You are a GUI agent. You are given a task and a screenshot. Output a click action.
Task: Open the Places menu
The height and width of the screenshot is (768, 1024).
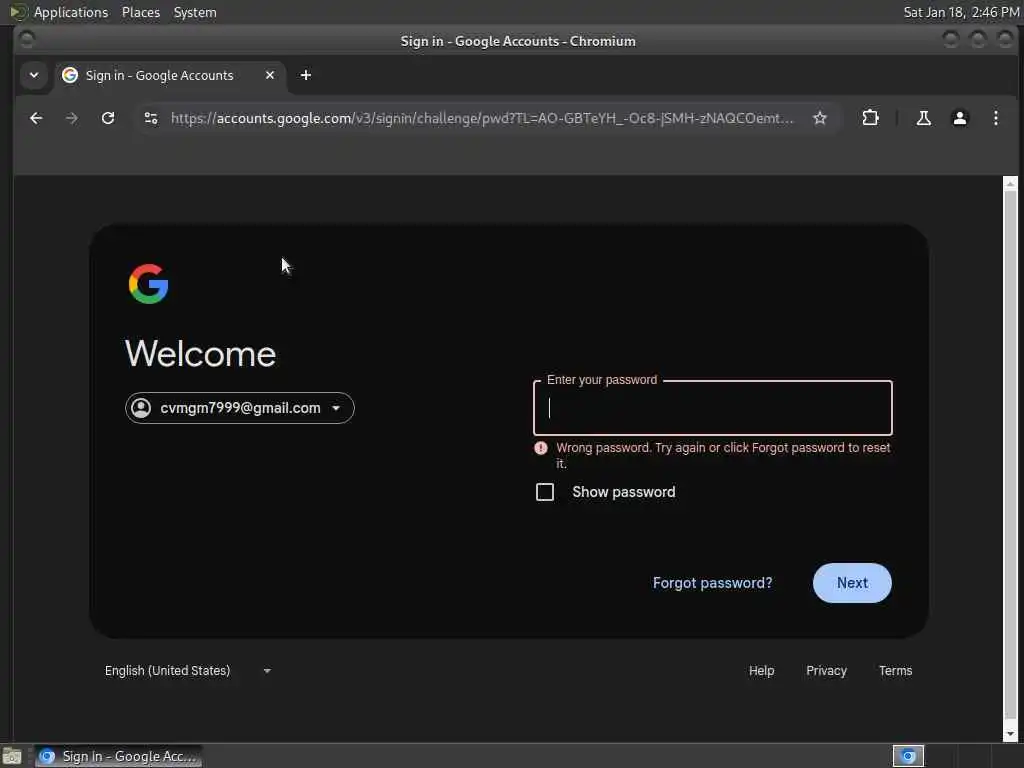140,12
